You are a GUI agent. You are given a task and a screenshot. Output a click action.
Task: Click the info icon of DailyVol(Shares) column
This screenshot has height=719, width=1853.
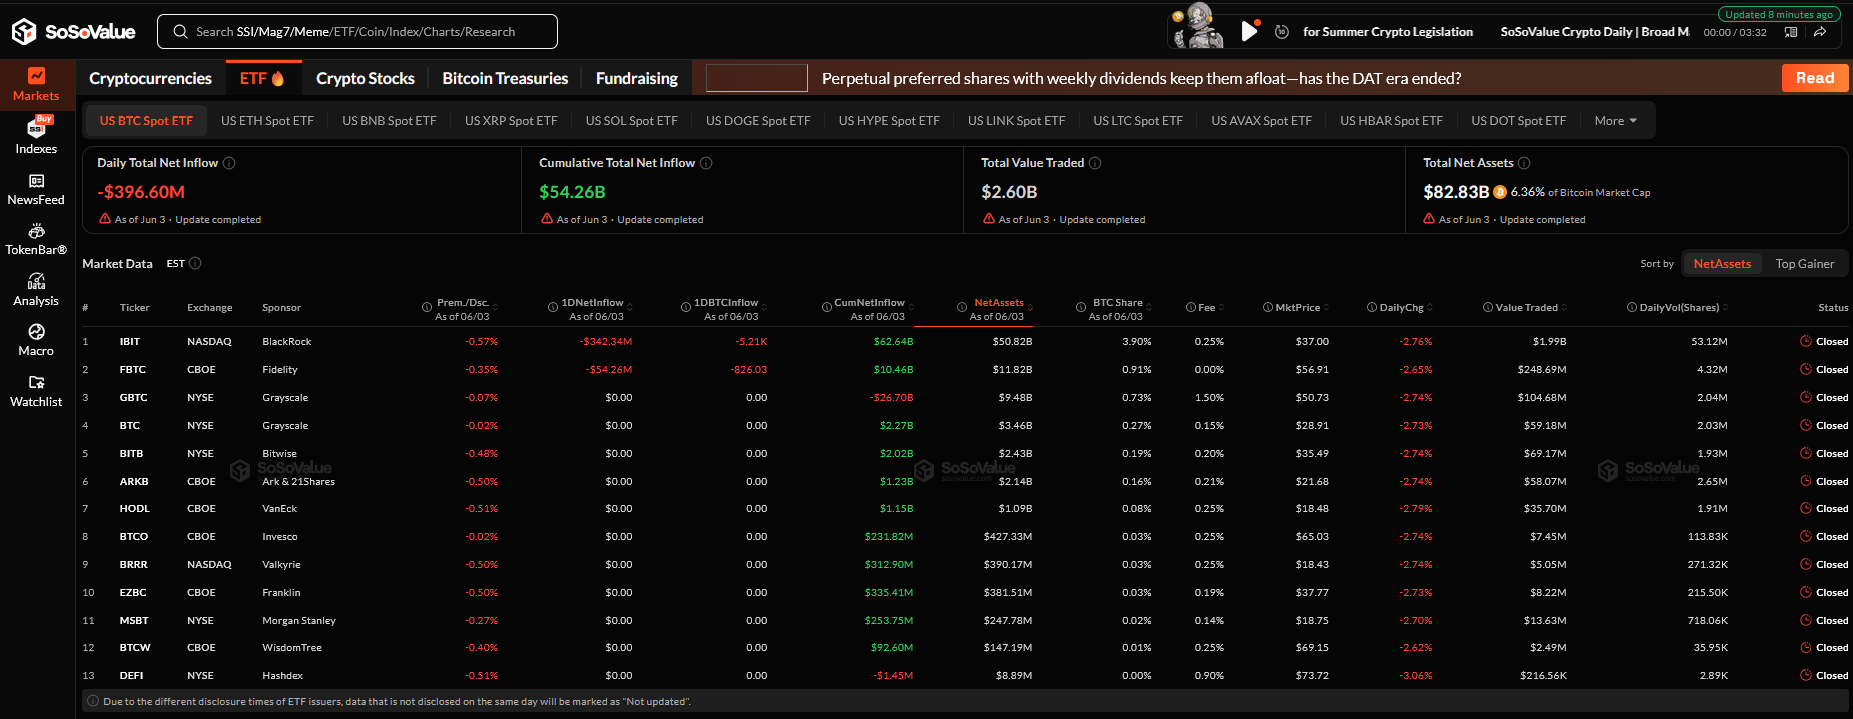point(1632,307)
